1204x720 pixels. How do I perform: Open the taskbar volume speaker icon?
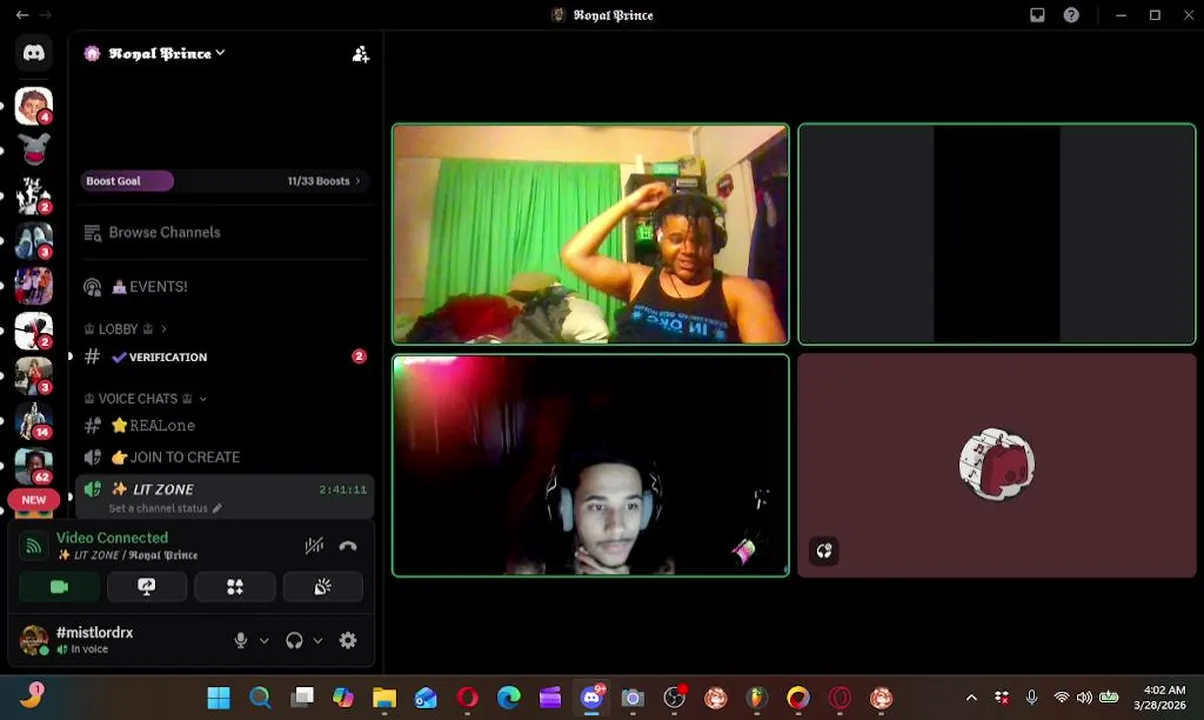click(x=1084, y=698)
